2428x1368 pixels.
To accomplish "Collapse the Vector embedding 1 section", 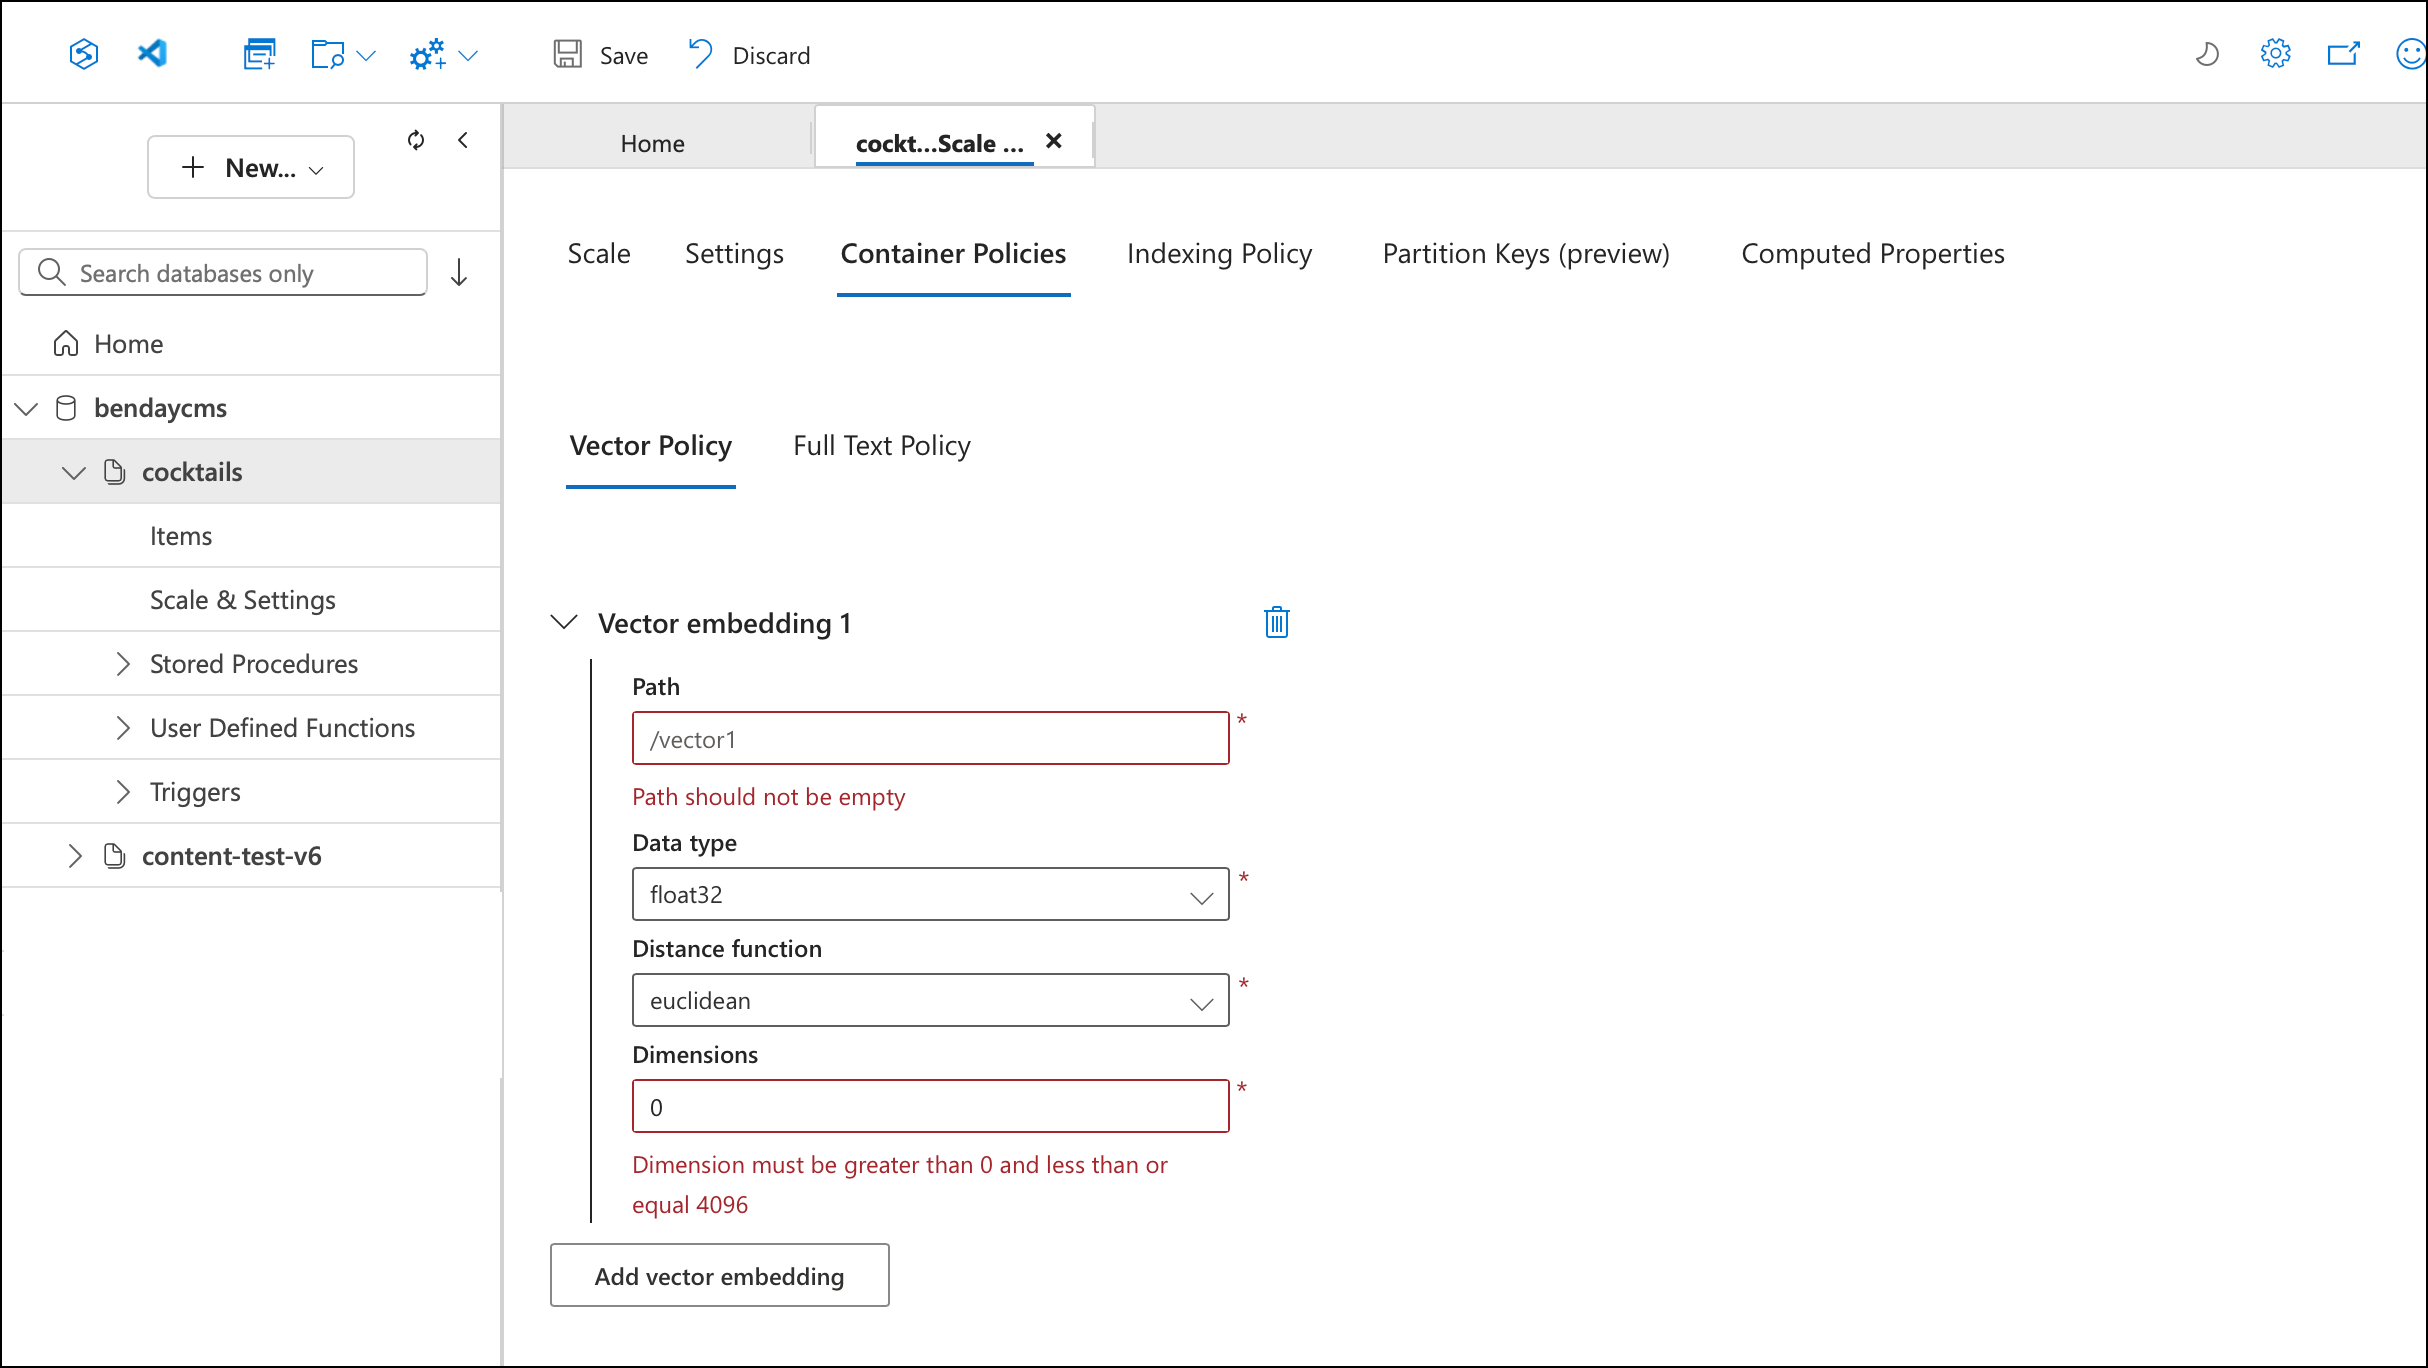I will point(565,622).
